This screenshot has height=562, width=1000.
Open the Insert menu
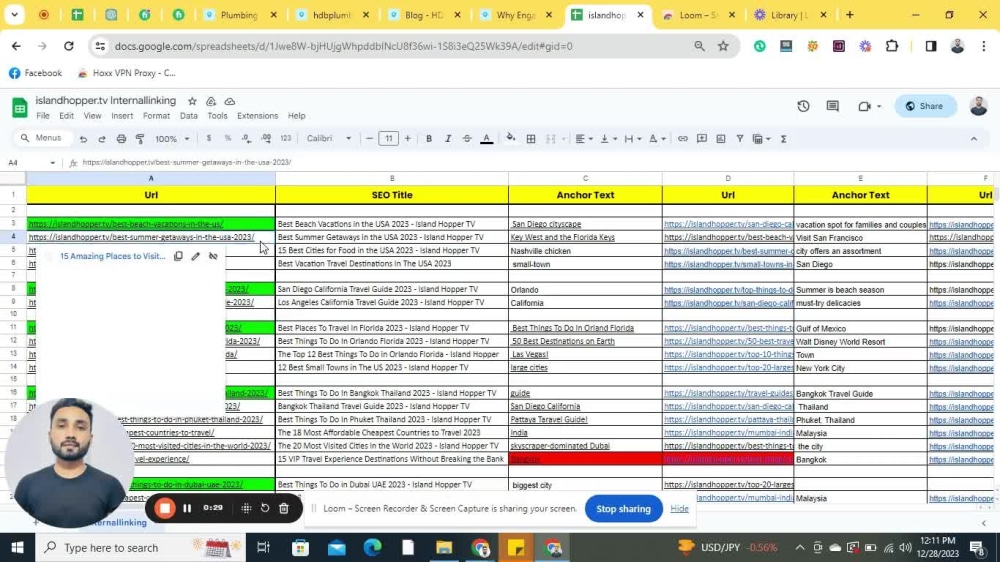coord(122,116)
